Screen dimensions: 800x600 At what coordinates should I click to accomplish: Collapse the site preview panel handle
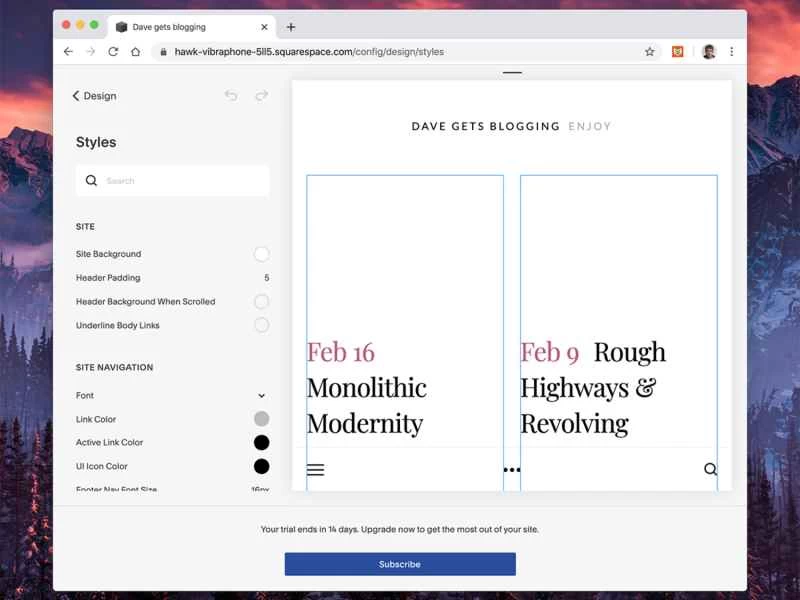point(511,72)
